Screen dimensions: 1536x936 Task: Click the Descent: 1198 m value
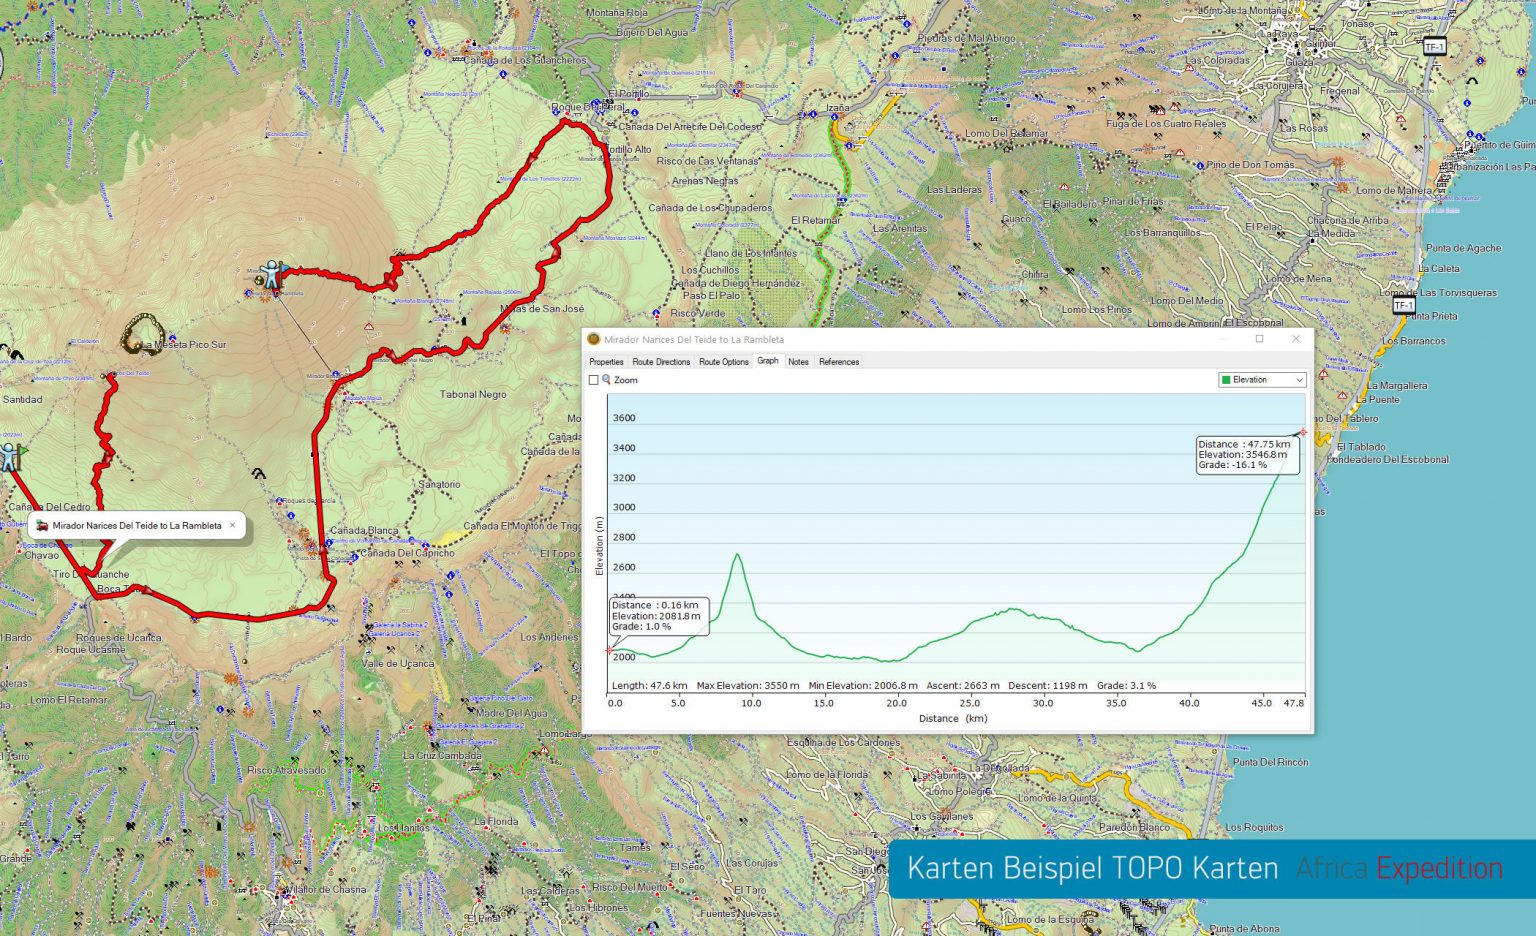[x=1048, y=686]
